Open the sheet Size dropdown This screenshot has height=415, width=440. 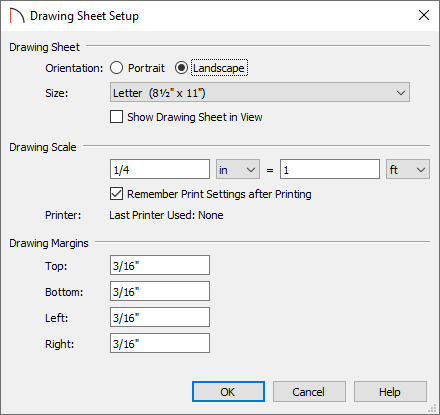(x=260, y=92)
